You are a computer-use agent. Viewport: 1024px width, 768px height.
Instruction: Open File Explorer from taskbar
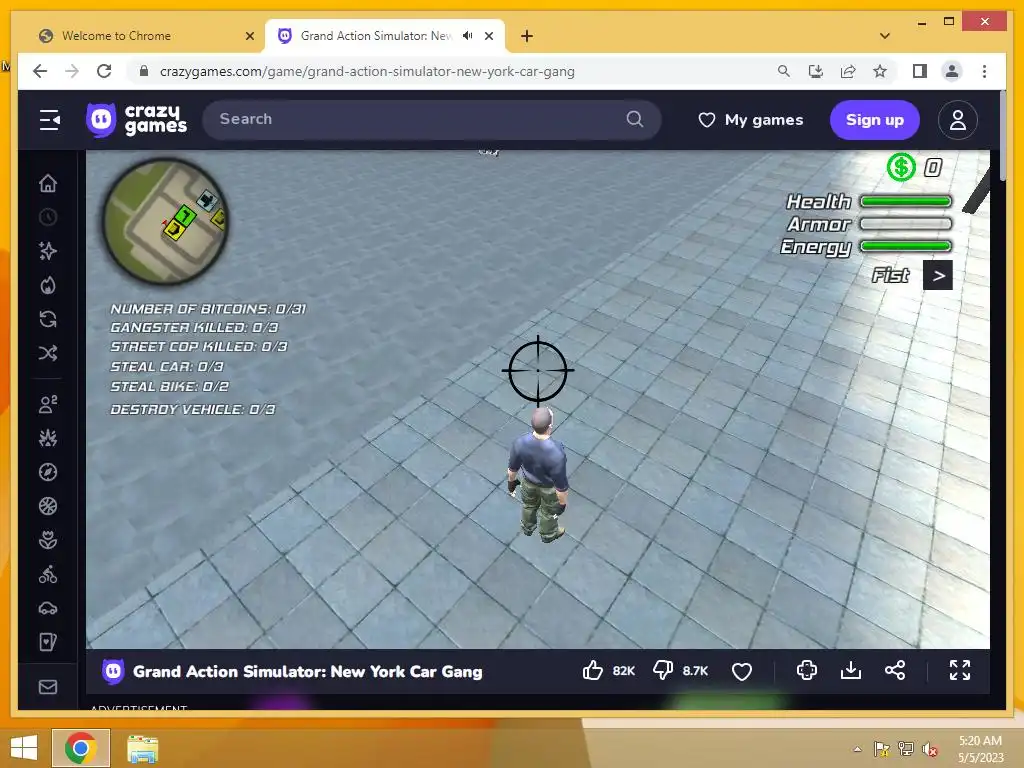142,748
